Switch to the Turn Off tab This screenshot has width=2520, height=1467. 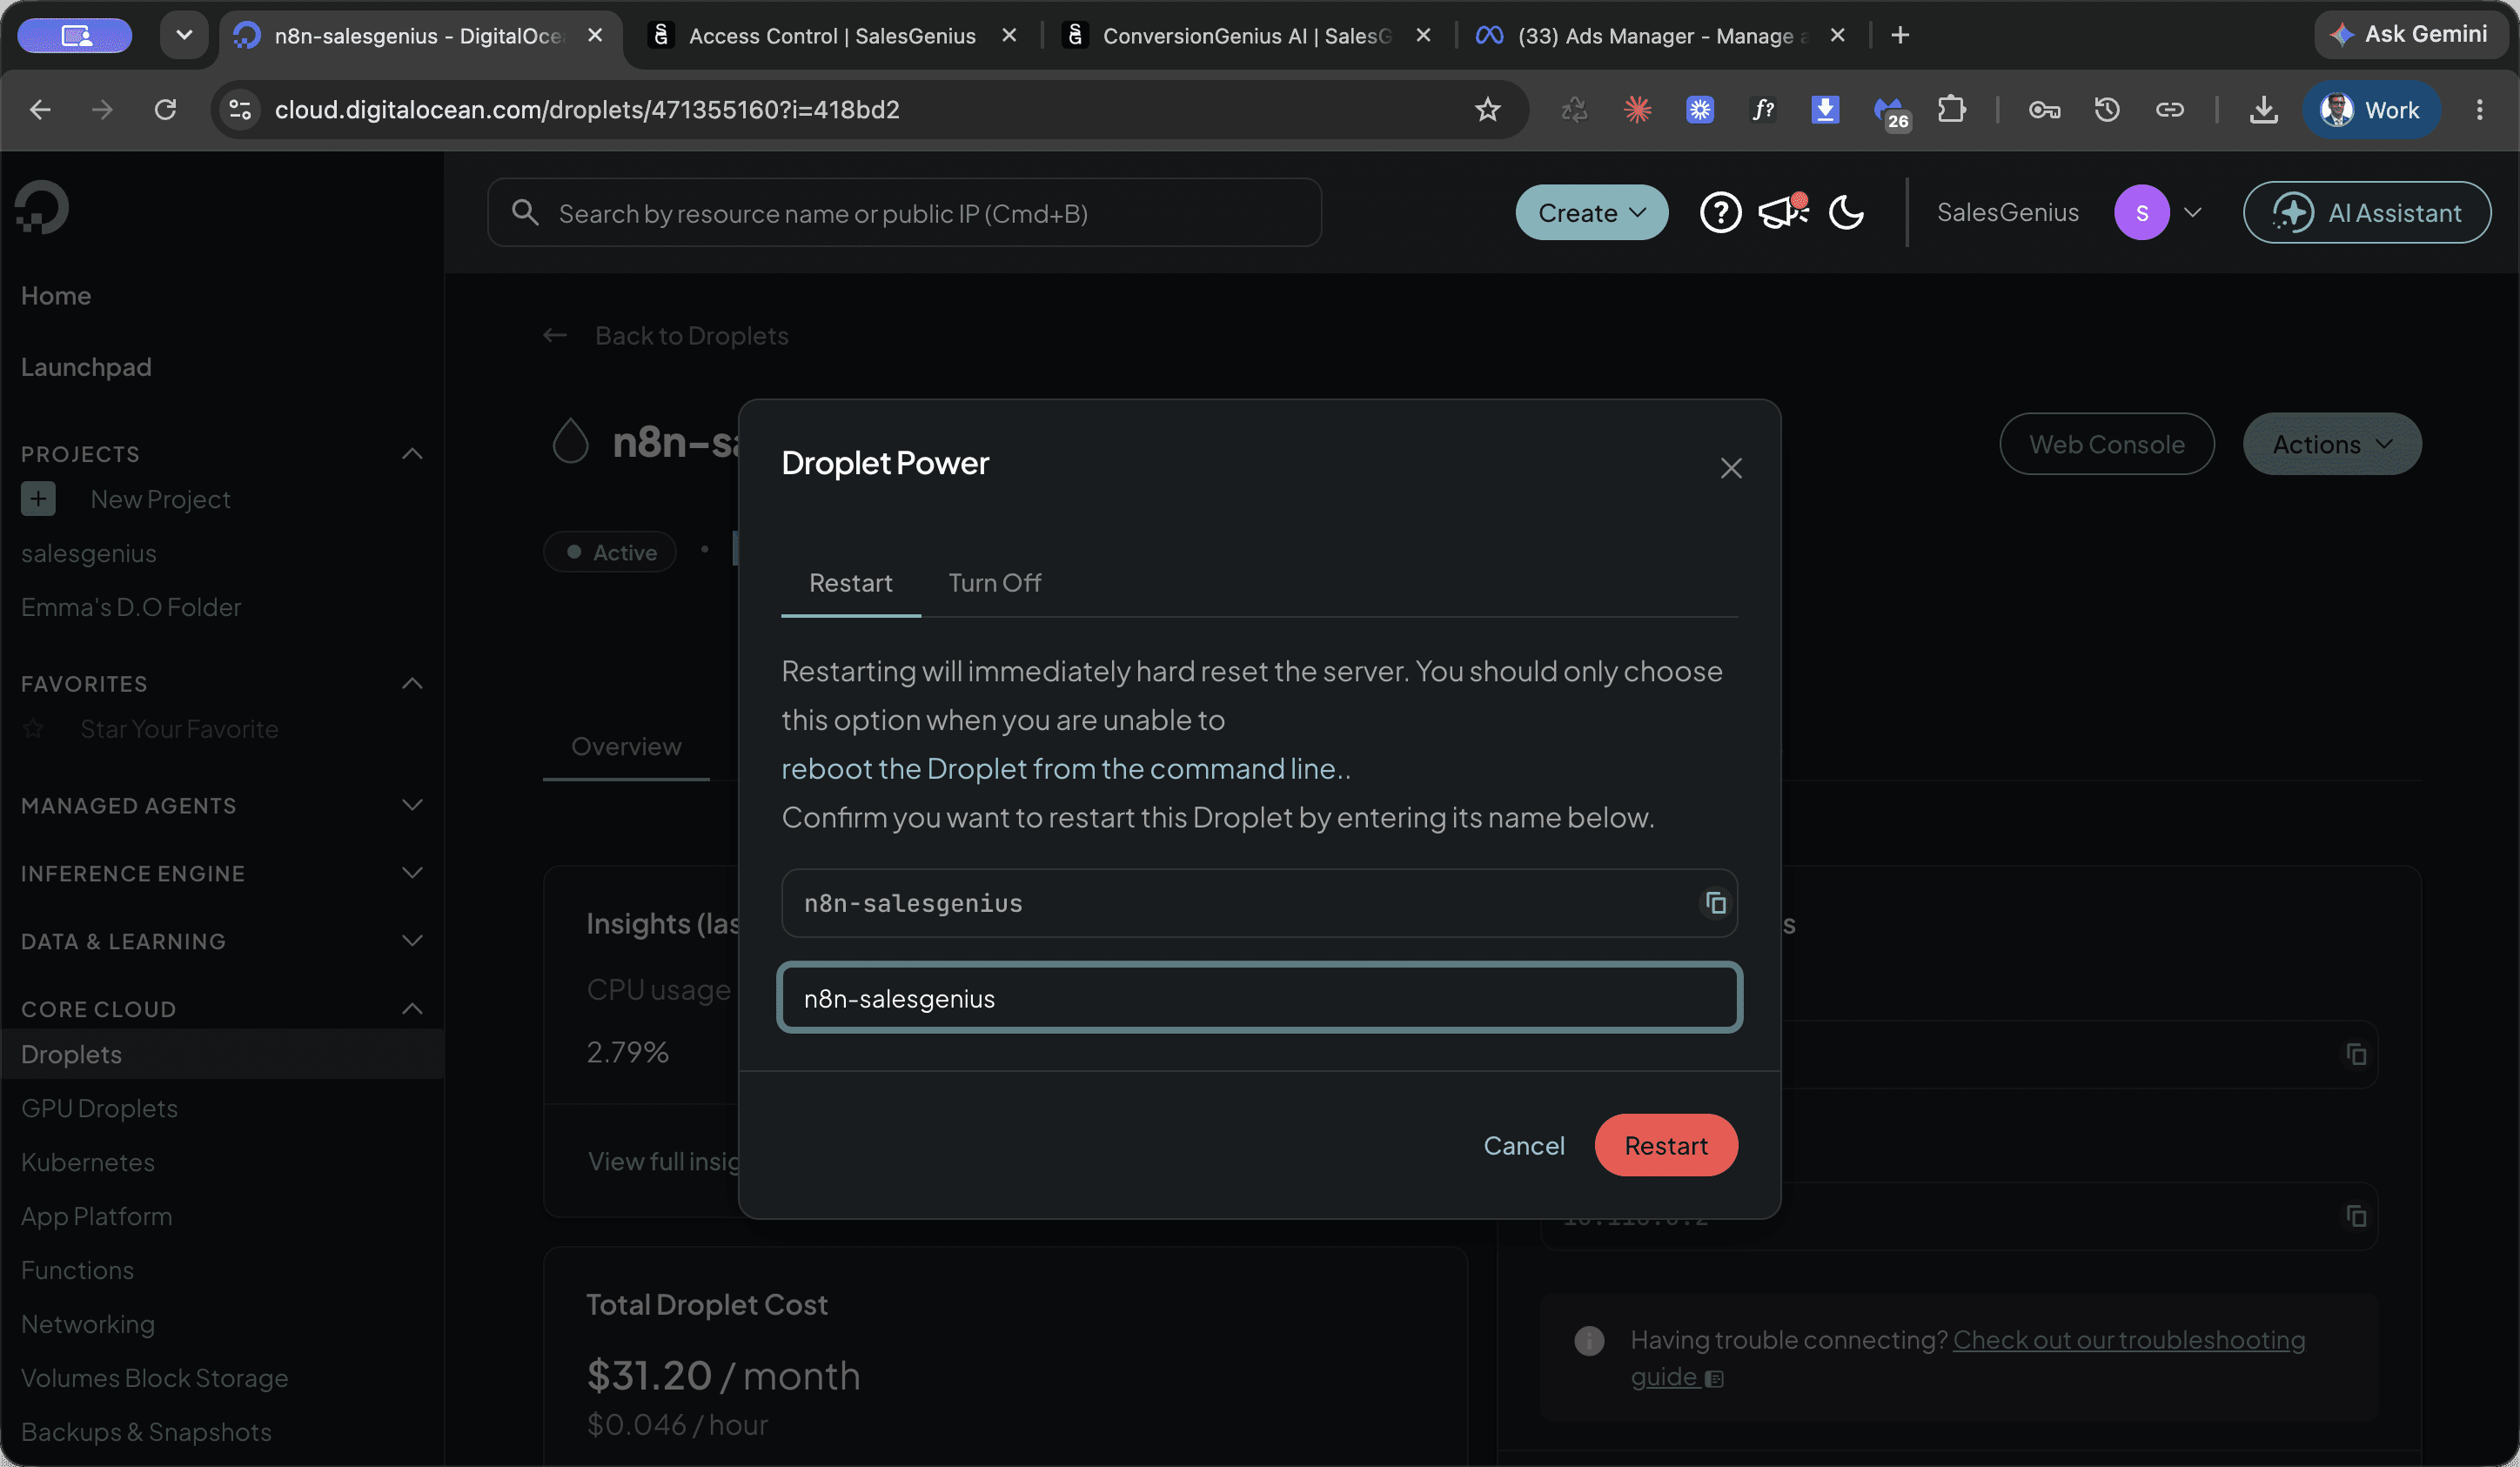coord(994,583)
